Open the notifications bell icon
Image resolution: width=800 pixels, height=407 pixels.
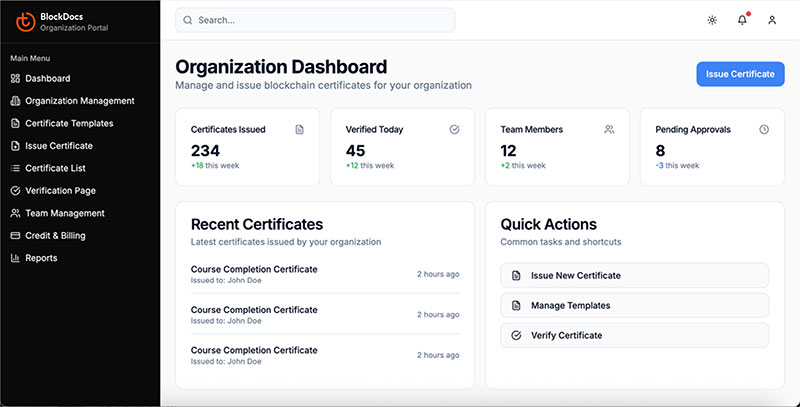(742, 20)
